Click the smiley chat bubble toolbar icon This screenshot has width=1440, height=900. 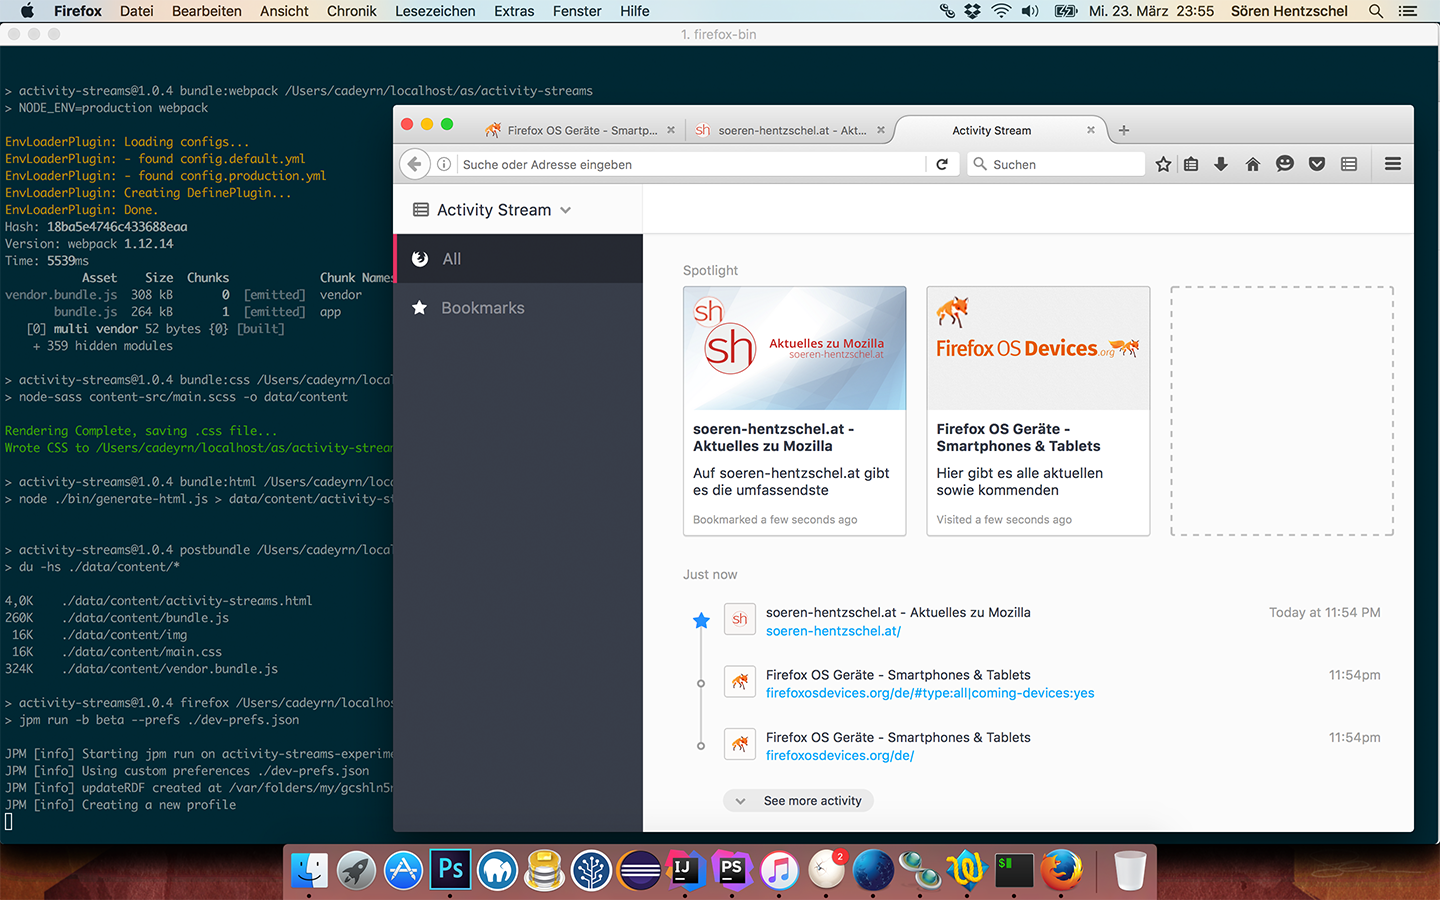[1285, 164]
